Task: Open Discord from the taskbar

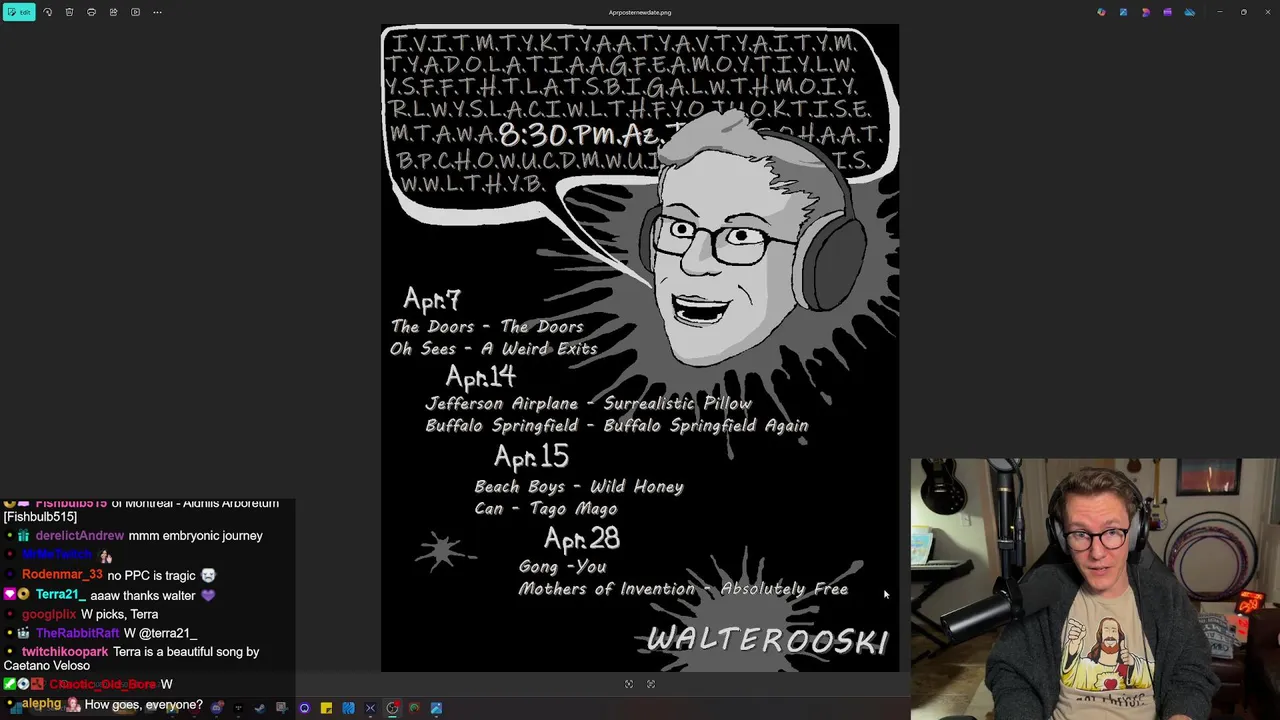Action: tap(216, 708)
